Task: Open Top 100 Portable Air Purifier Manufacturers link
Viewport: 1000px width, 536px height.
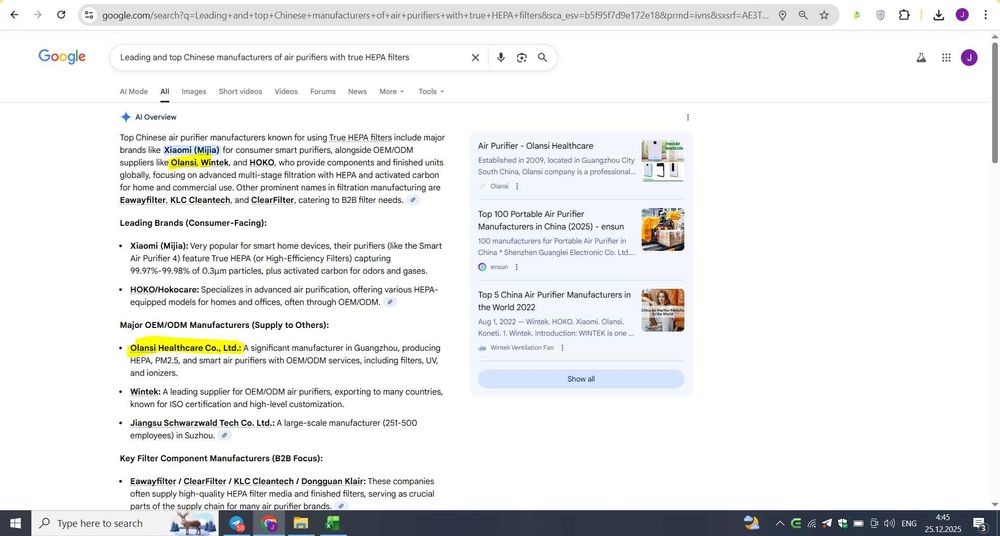Action: click(x=551, y=220)
